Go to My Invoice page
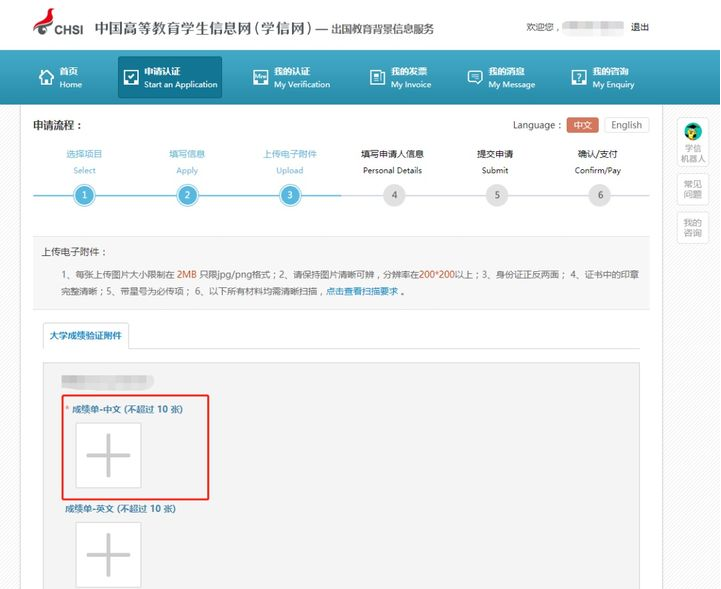Screen dimensions: 721x589 (x=401, y=77)
